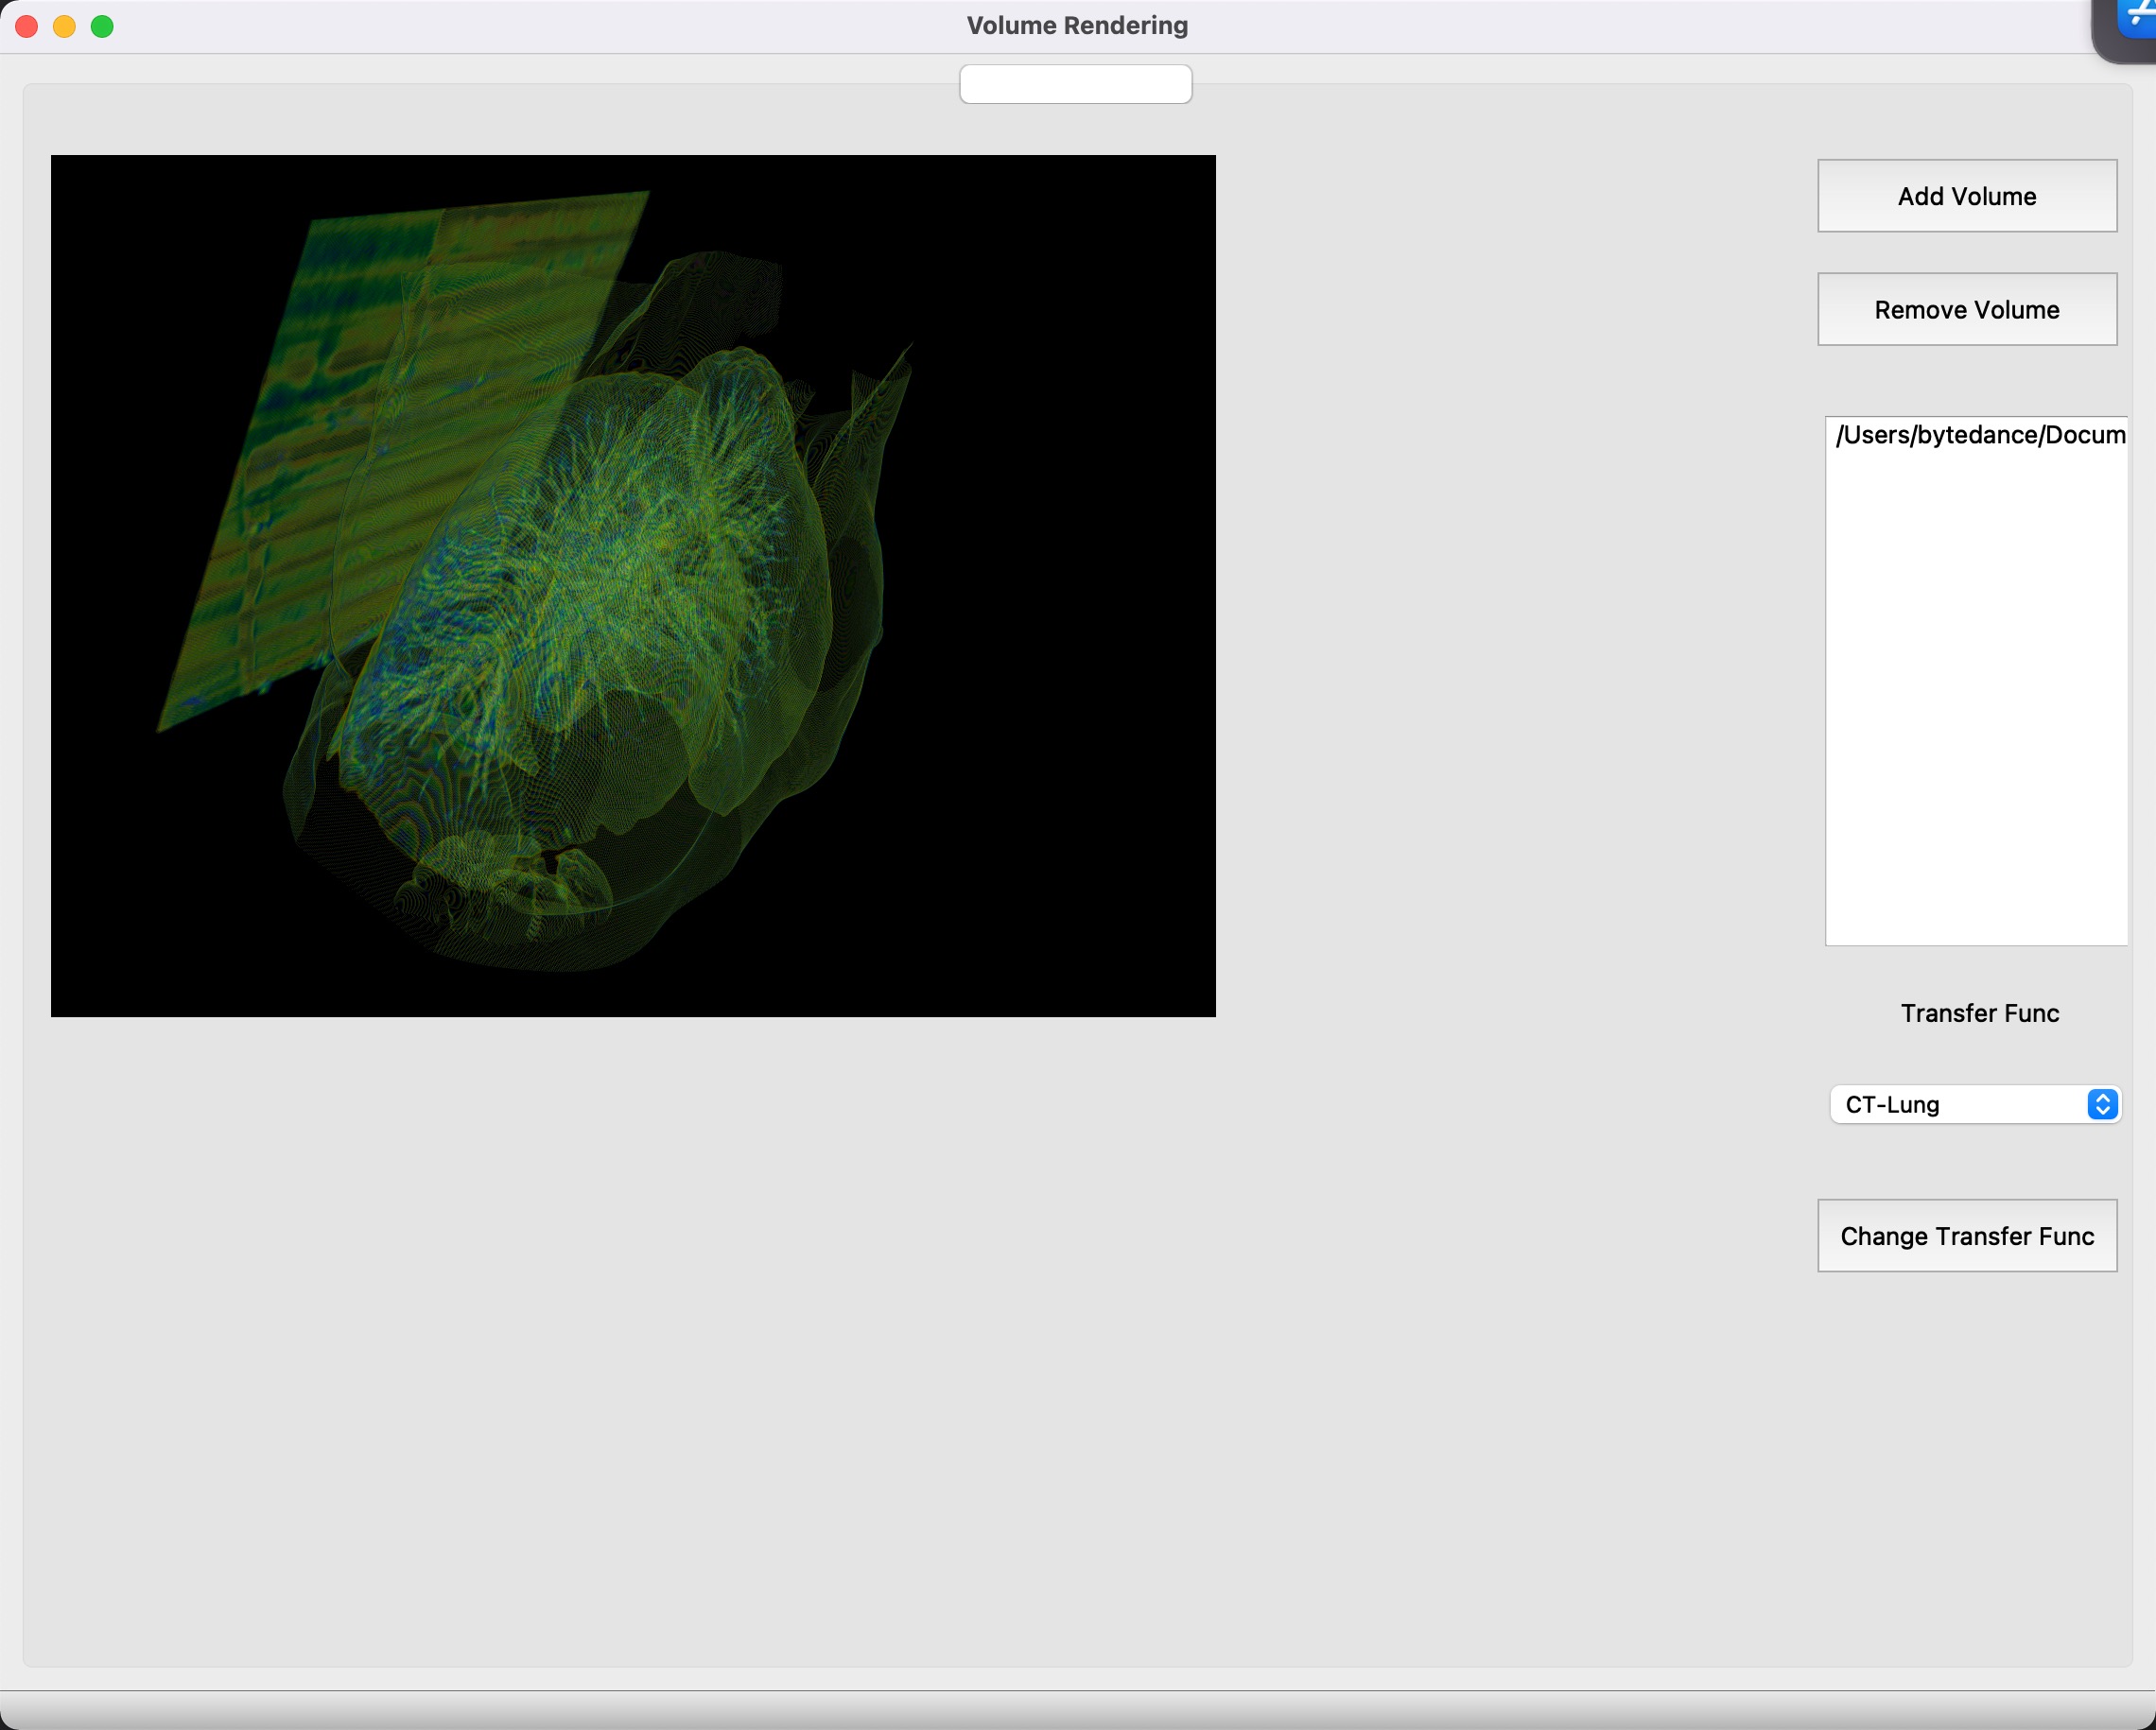Select the /Users/bytedance/Docum volume list entry

point(1979,435)
